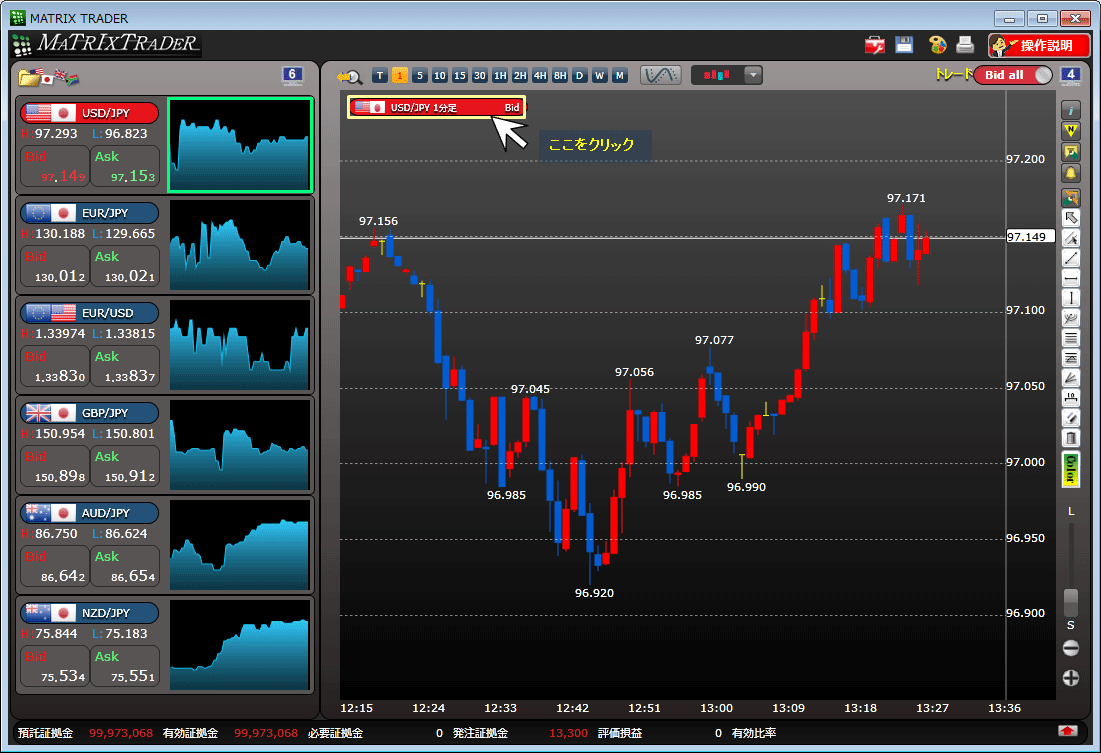Click the AUD/JPY currency pair header

[x=89, y=513]
